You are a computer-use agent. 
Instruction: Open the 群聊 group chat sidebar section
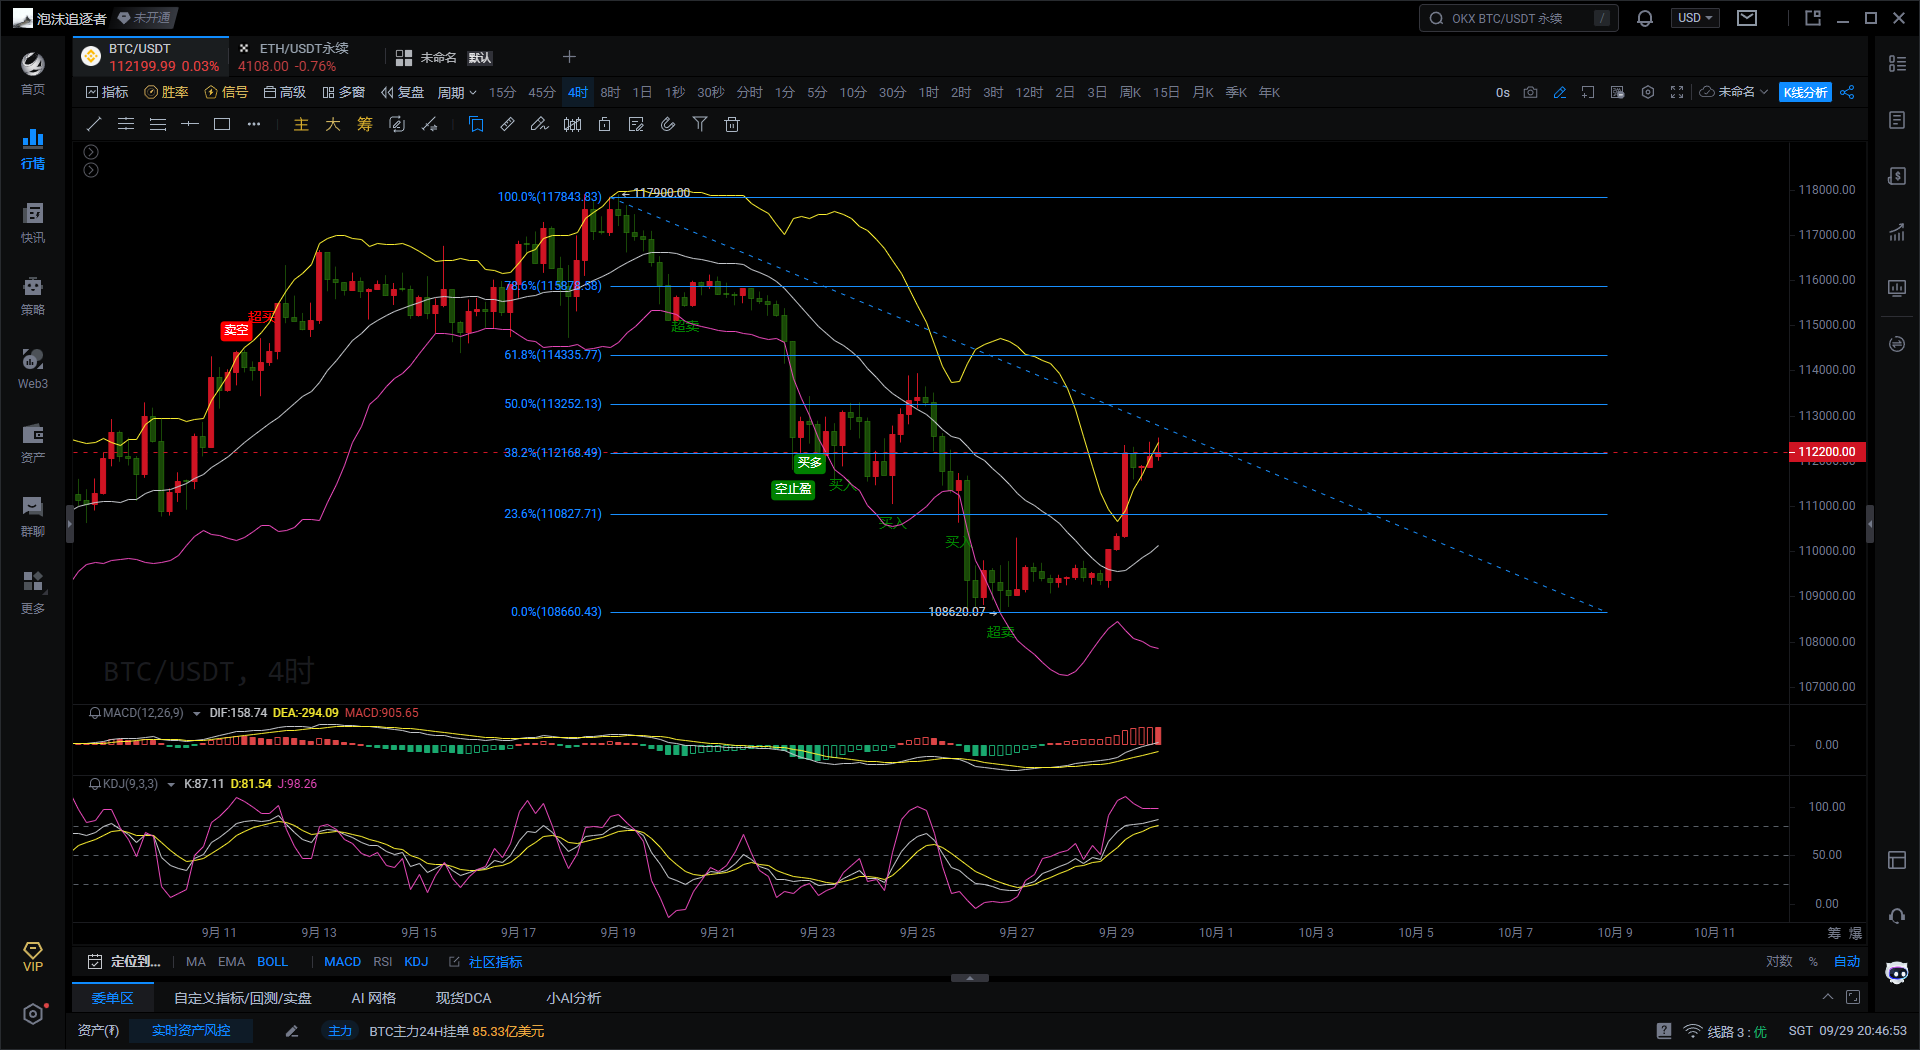[x=33, y=516]
